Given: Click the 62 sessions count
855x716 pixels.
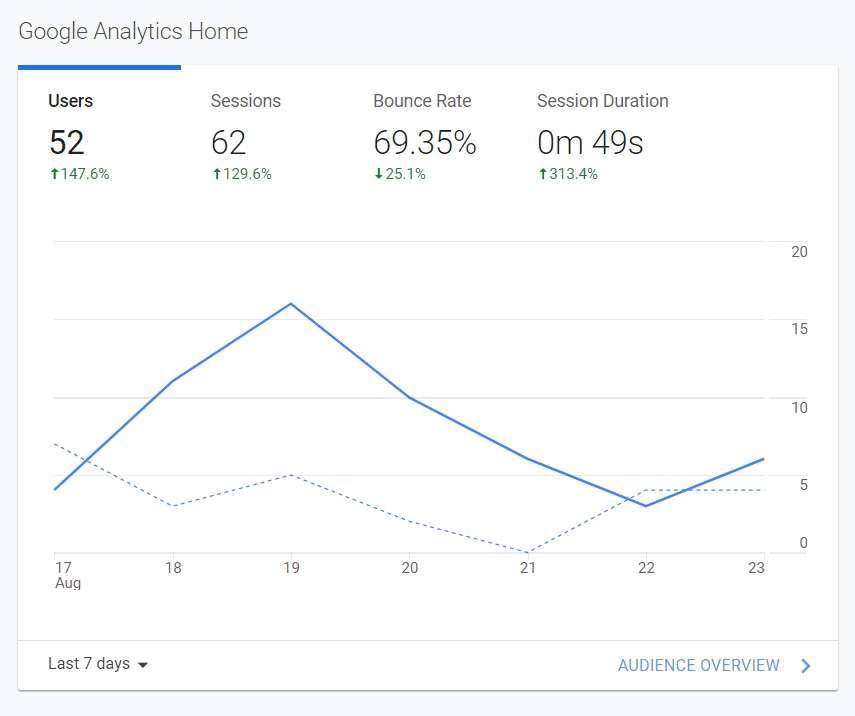Looking at the screenshot, I should 228,142.
